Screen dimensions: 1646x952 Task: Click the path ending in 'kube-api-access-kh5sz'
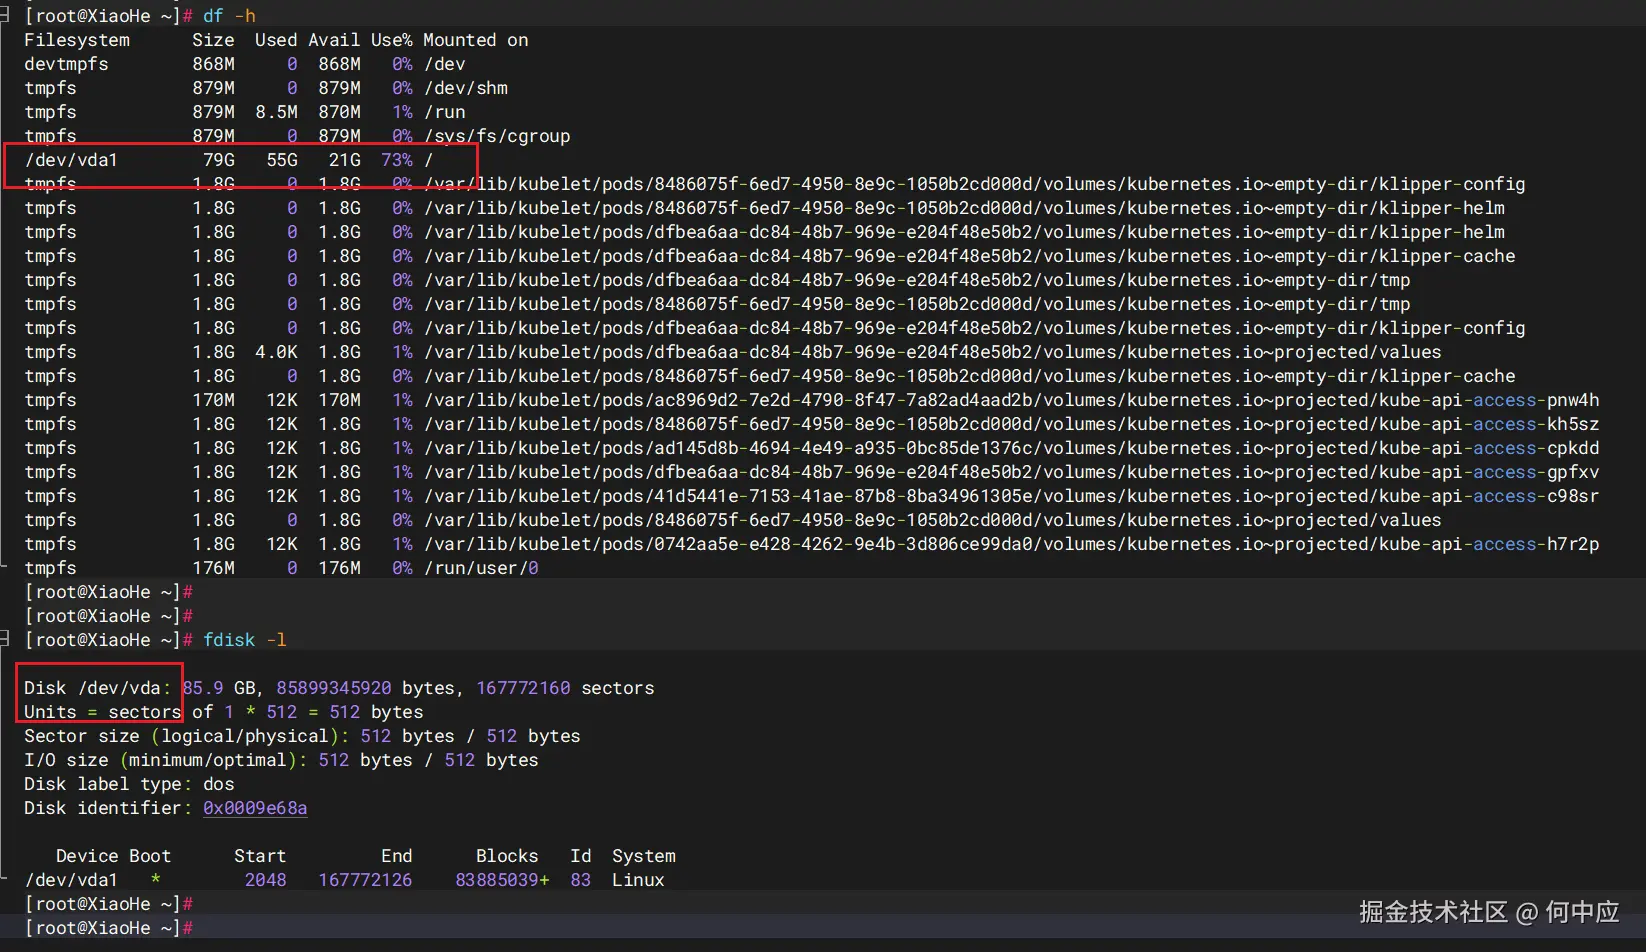[1011, 424]
